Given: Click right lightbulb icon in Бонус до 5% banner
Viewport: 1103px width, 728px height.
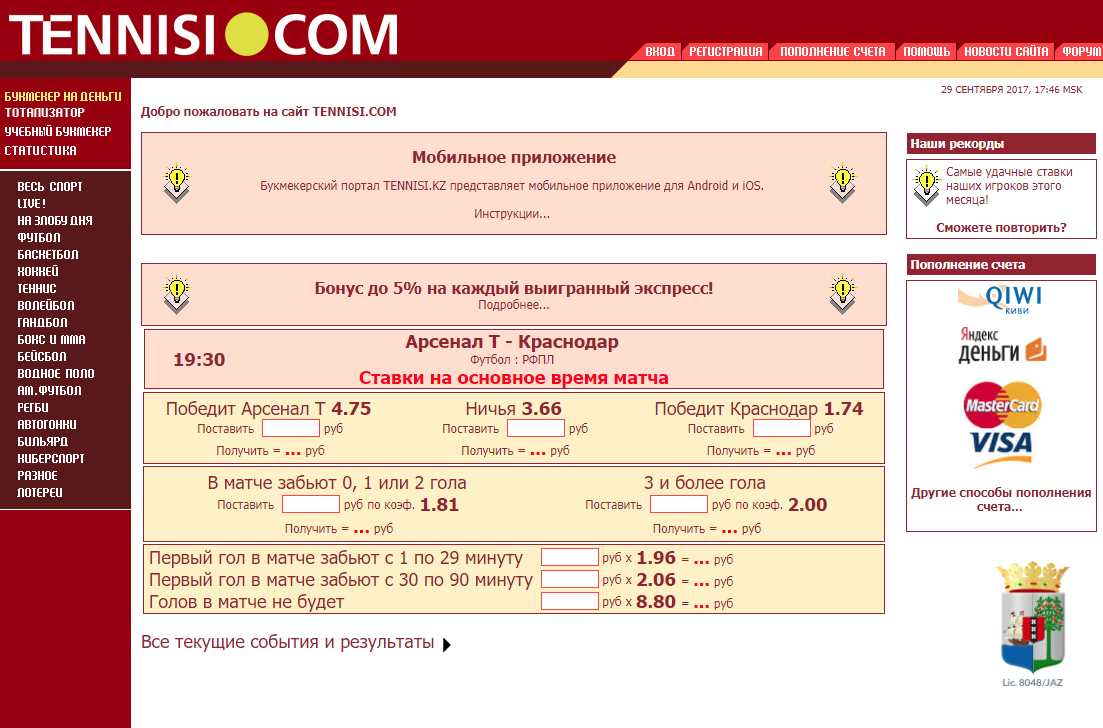Looking at the screenshot, I should pyautogui.click(x=842, y=294).
